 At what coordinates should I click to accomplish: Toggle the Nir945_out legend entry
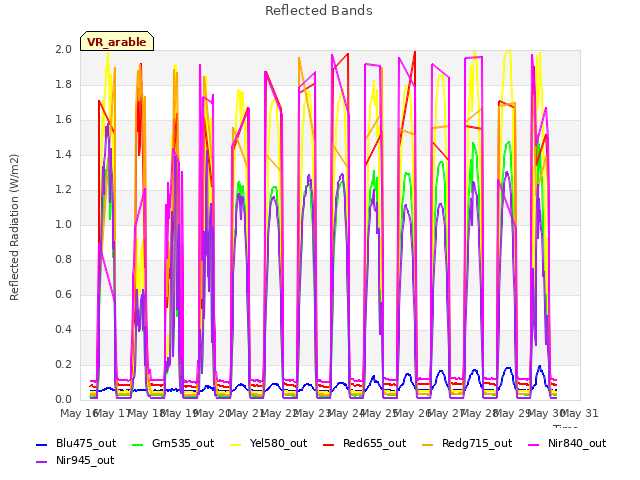[75, 460]
